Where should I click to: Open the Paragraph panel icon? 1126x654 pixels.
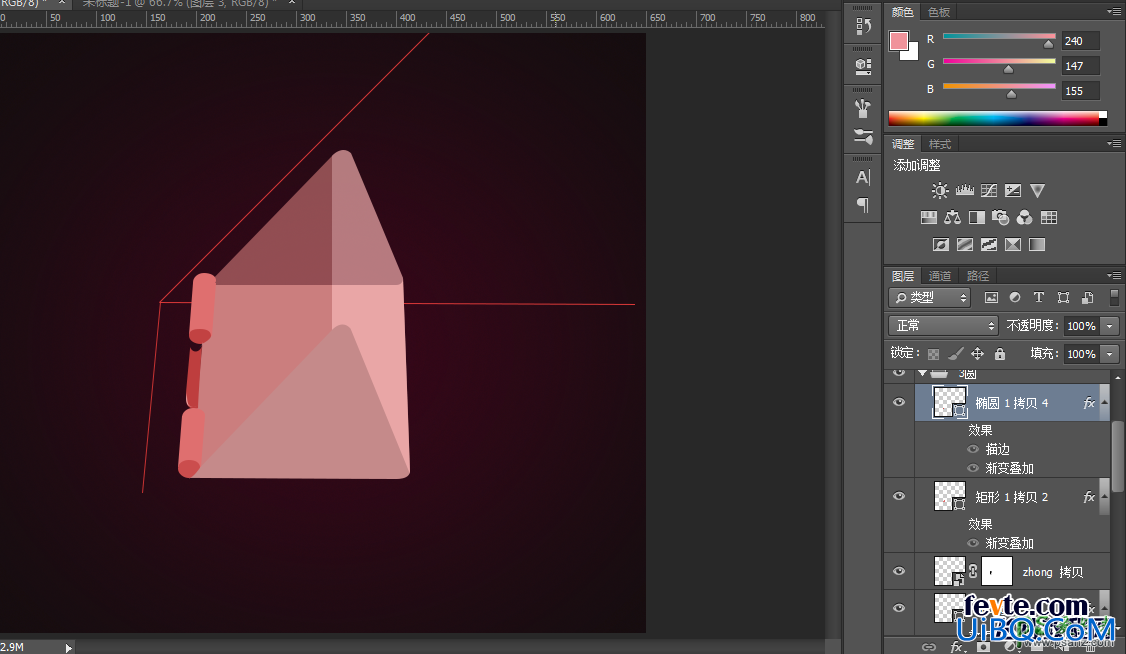click(863, 205)
